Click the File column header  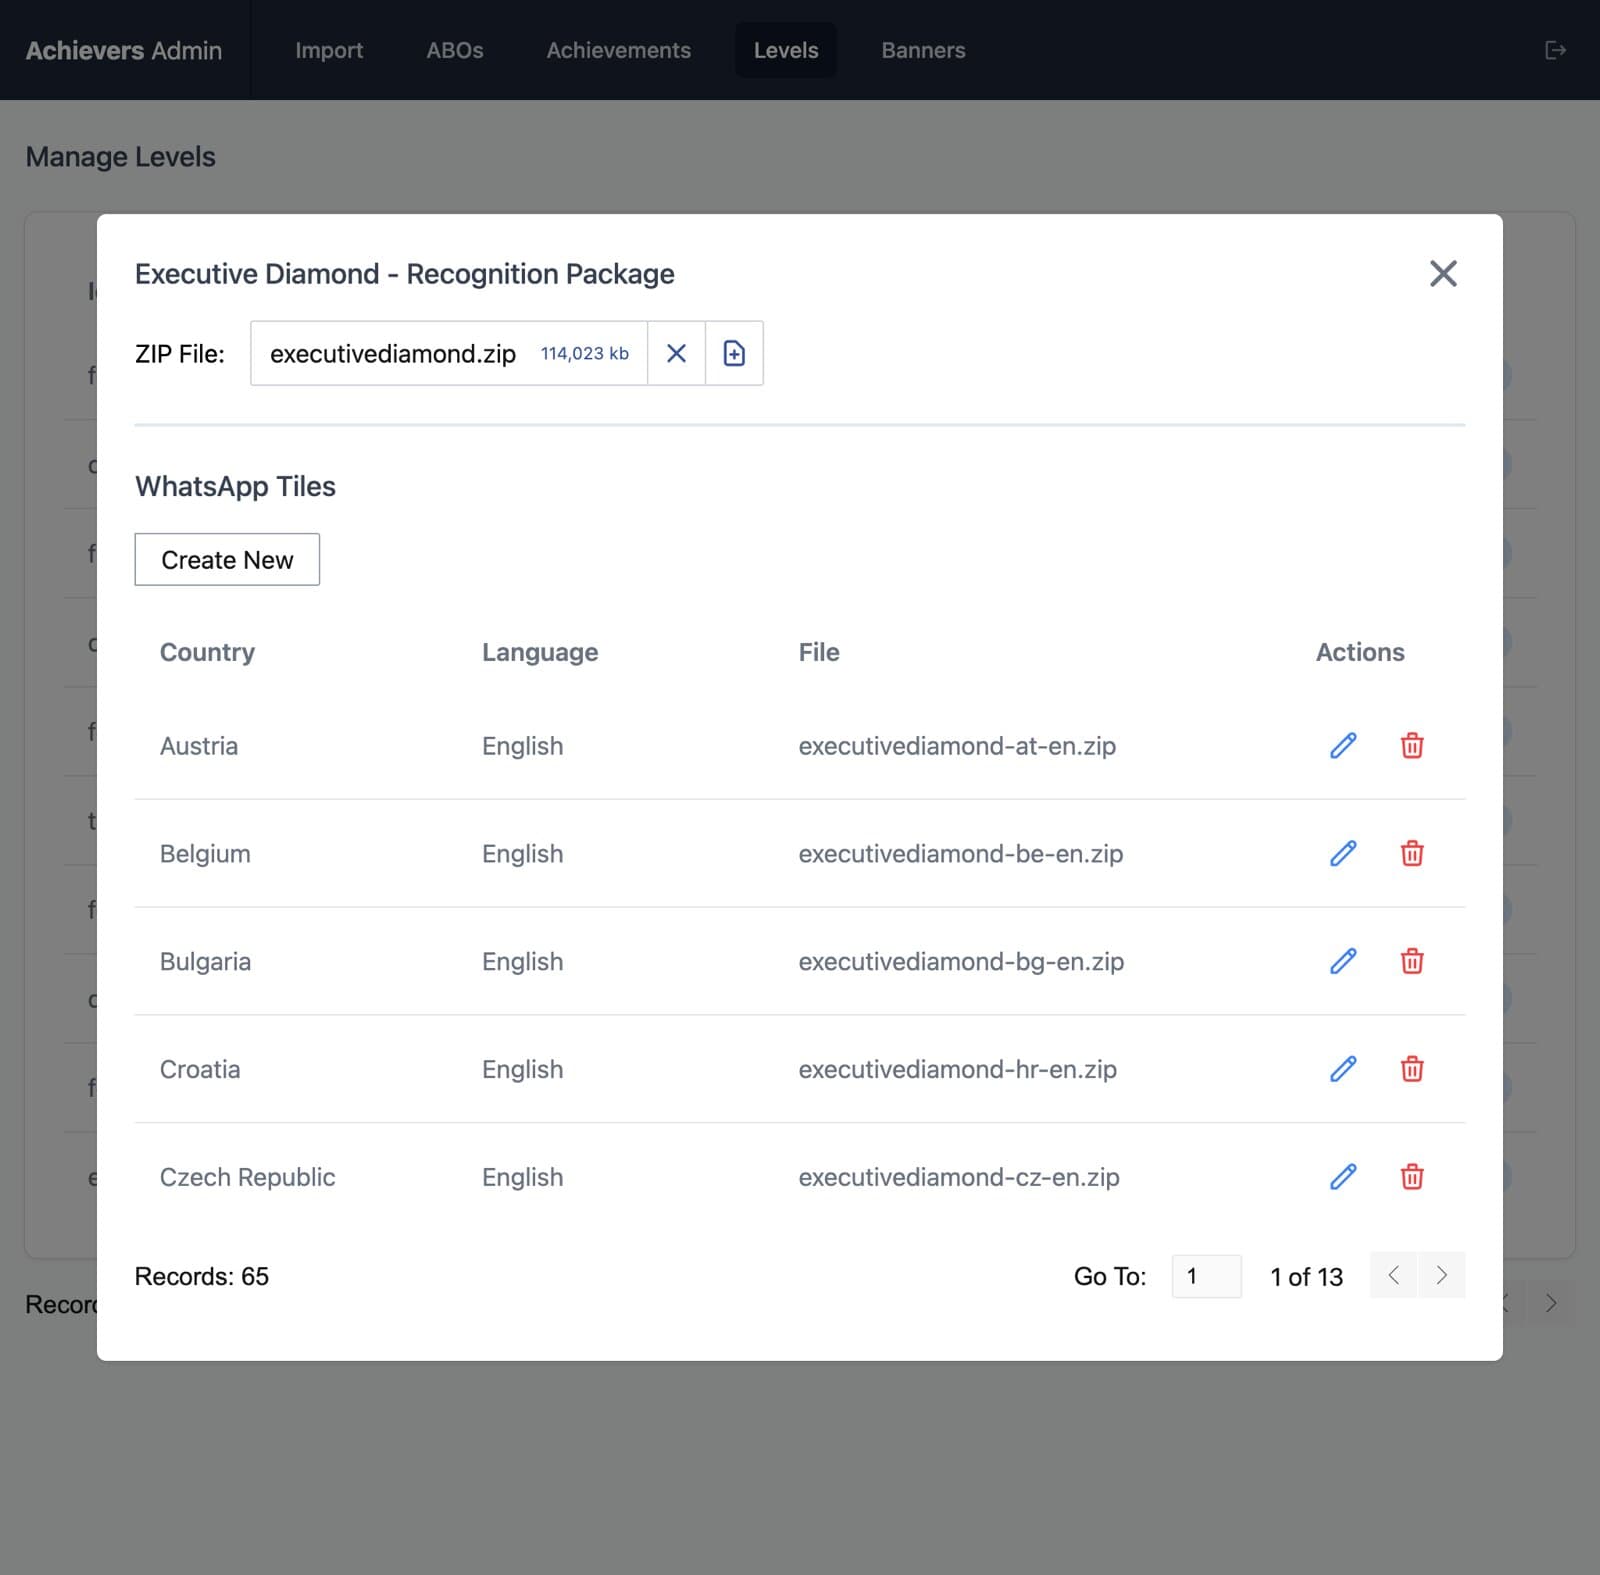click(x=819, y=652)
